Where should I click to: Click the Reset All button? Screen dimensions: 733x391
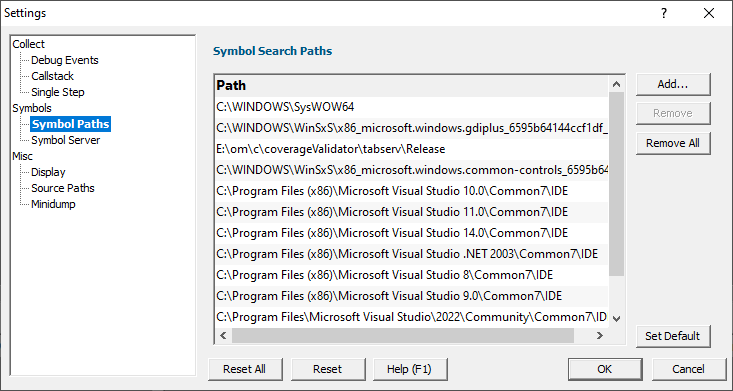click(x=244, y=369)
